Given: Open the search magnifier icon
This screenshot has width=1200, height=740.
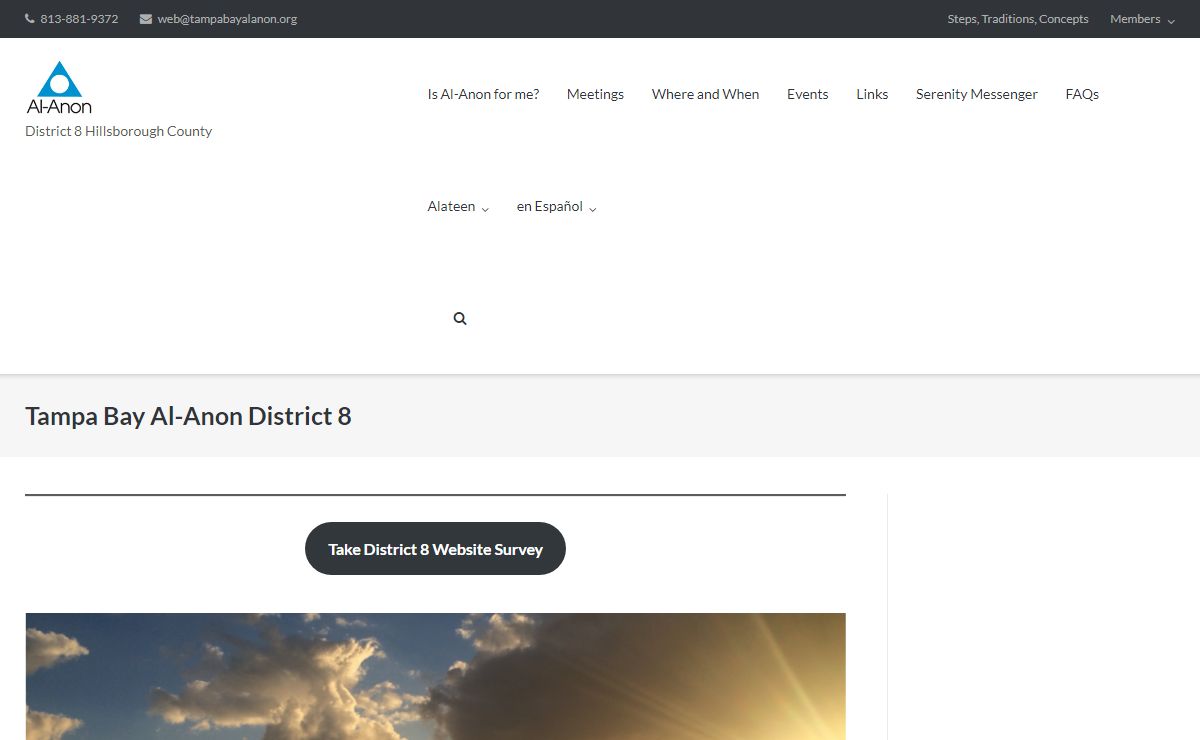Looking at the screenshot, I should click(460, 319).
